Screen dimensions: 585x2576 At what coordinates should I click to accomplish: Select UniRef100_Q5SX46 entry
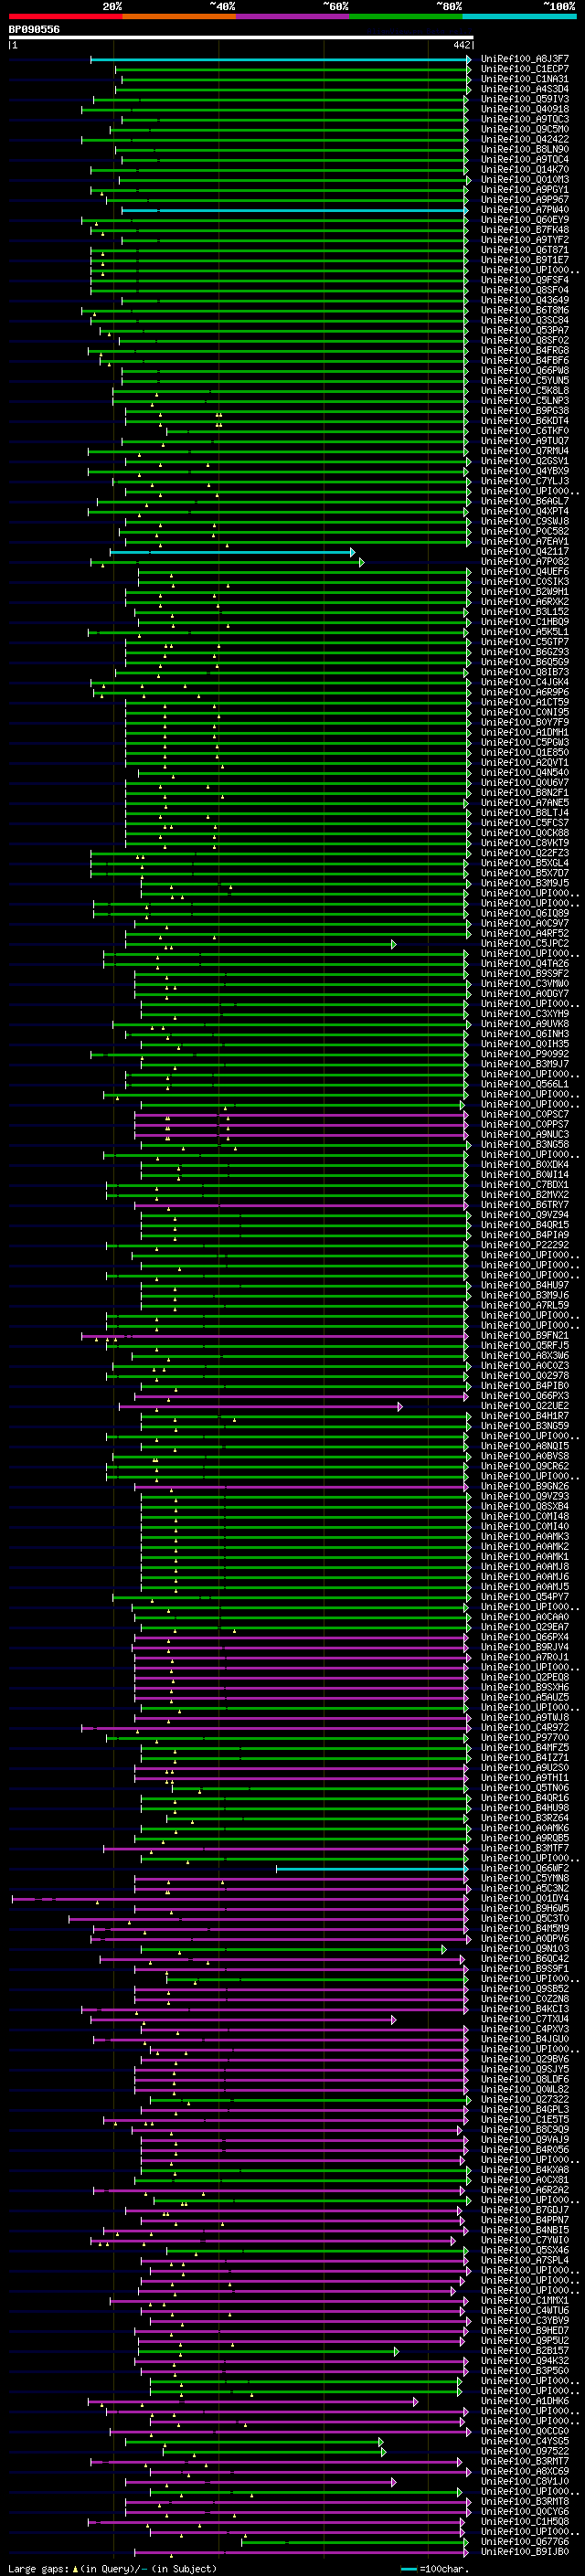525,2250
